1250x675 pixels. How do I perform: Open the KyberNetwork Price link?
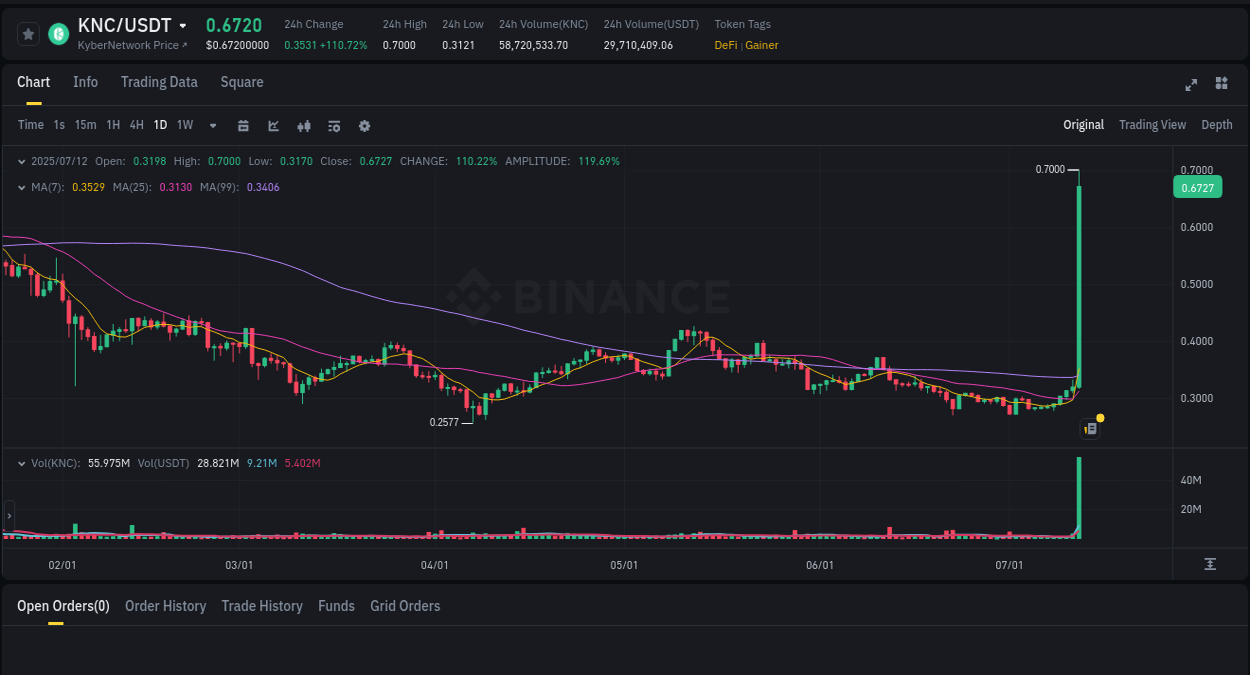[x=131, y=45]
